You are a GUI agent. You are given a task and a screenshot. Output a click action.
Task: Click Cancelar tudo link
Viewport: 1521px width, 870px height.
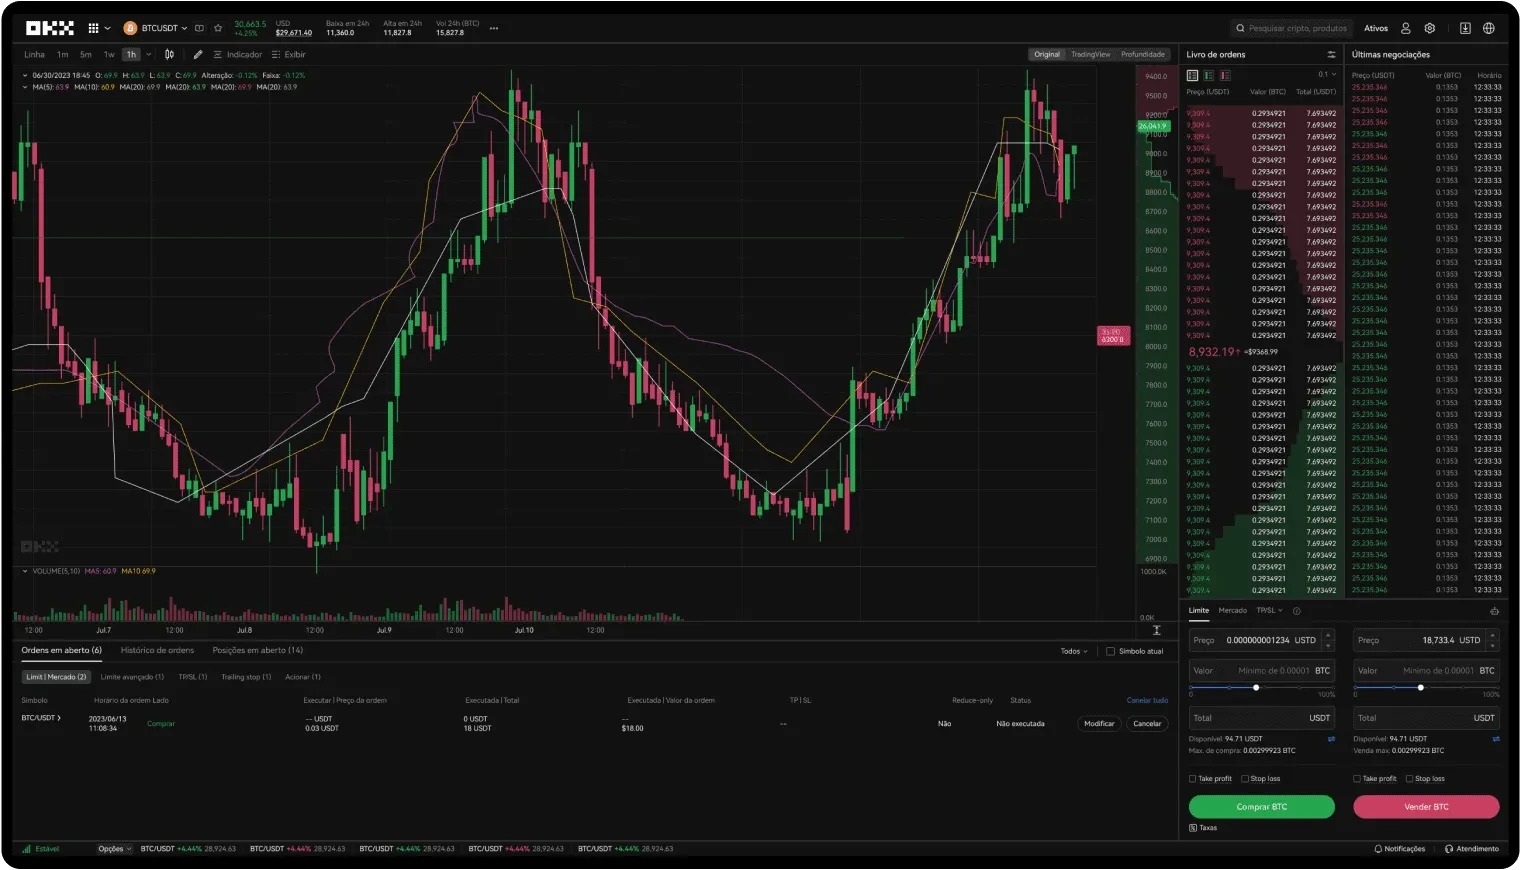coord(1147,700)
